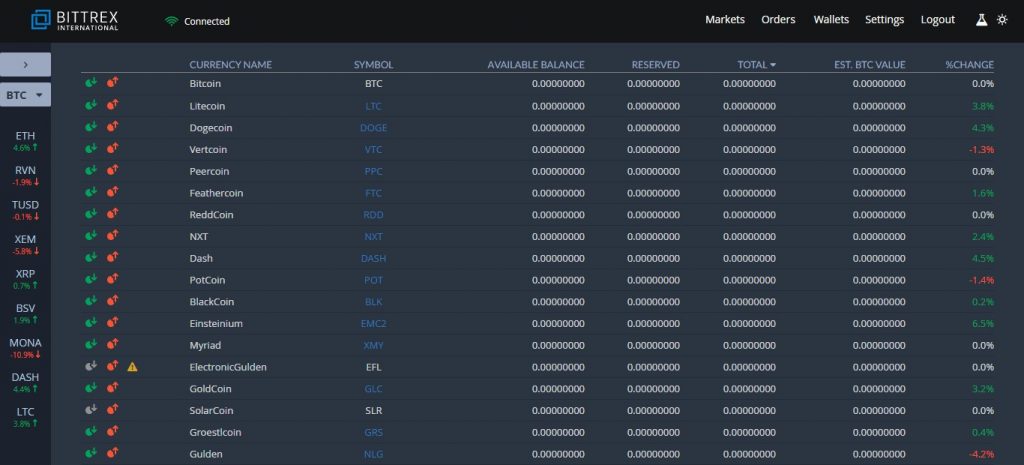Open the EMC2 symbol link
This screenshot has height=465, width=1024.
[374, 323]
